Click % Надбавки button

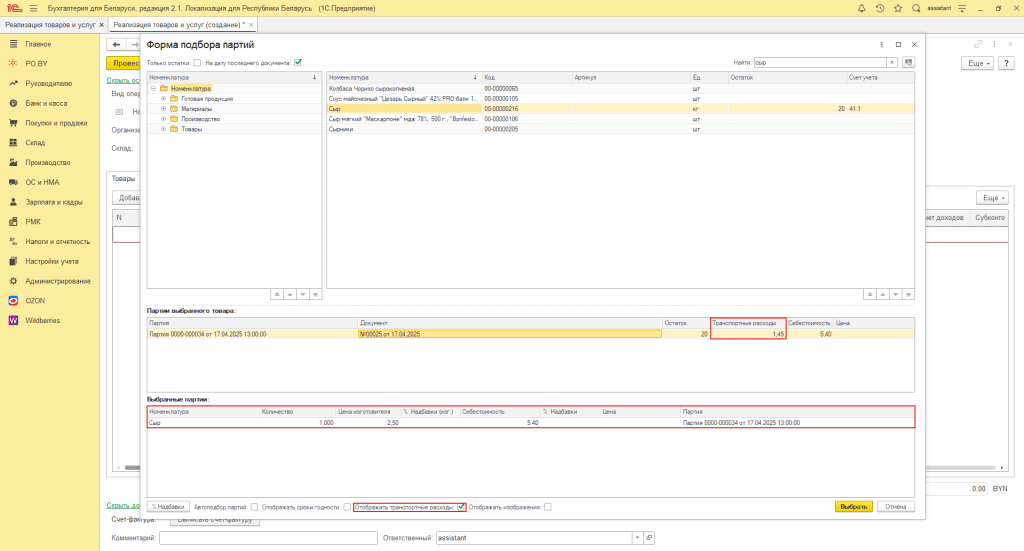168,507
